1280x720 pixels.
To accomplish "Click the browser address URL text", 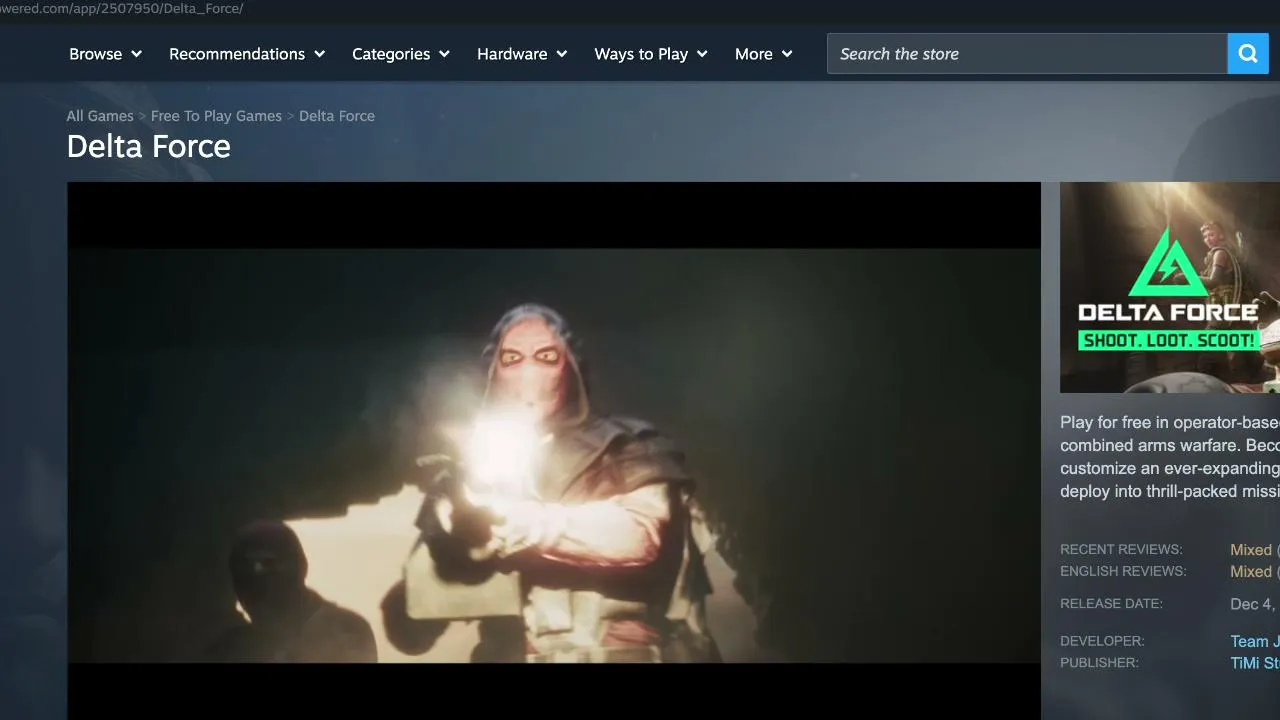I will 121,8.
